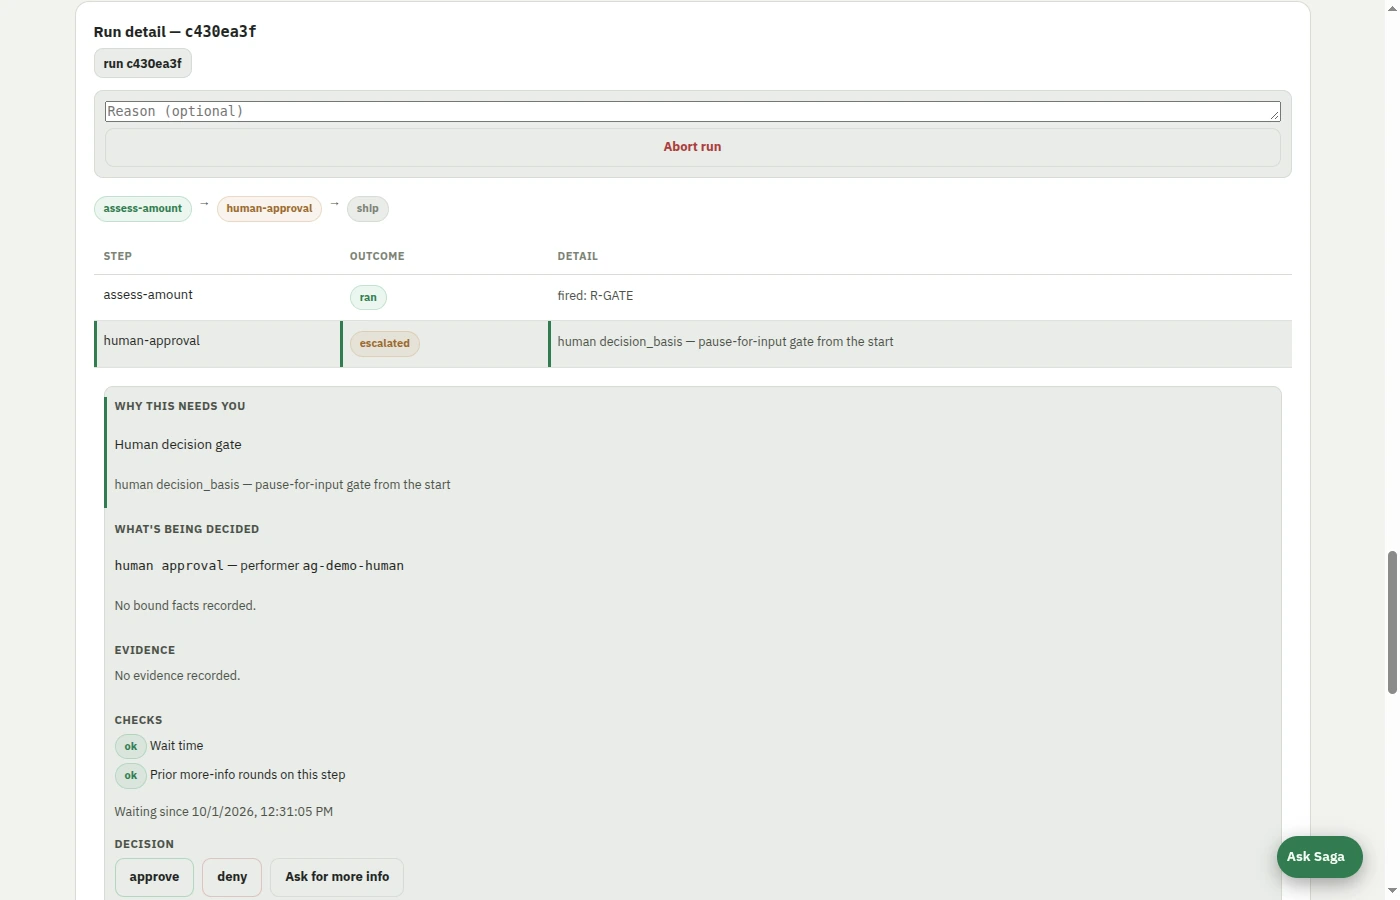This screenshot has height=900, width=1400.
Task: Click the Waiting since timestamp text
Action: (224, 812)
